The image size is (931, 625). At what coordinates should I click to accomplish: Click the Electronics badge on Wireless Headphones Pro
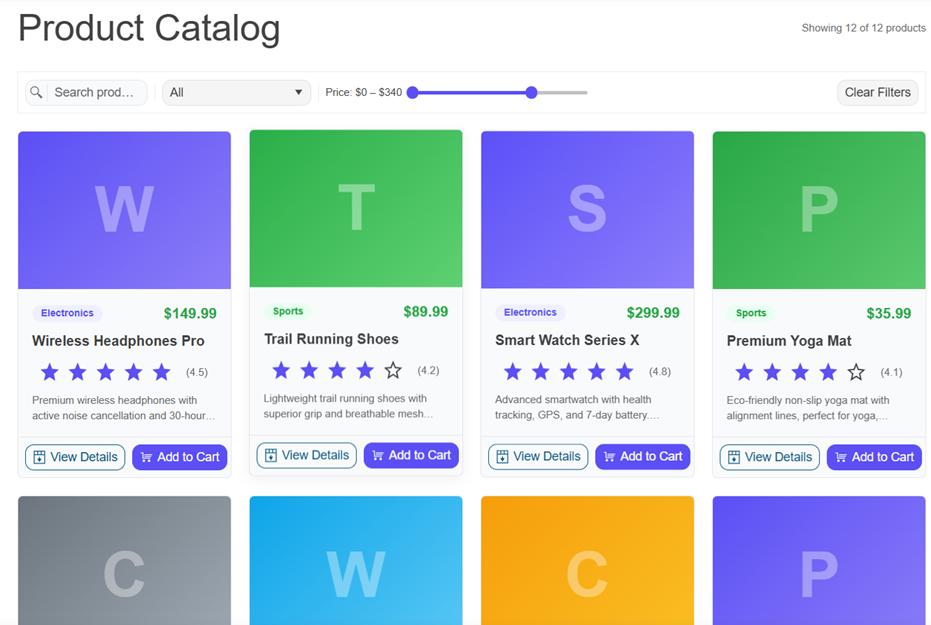point(66,312)
